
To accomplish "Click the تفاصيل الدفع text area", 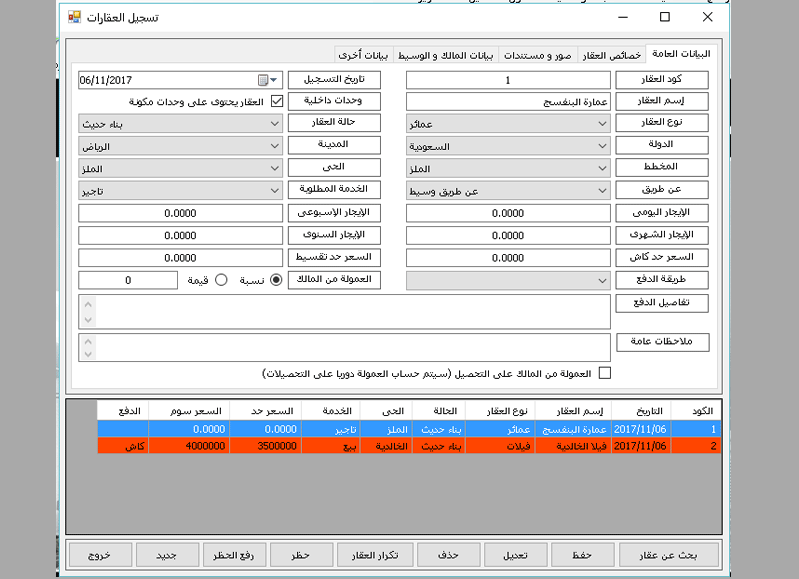I will tap(344, 311).
